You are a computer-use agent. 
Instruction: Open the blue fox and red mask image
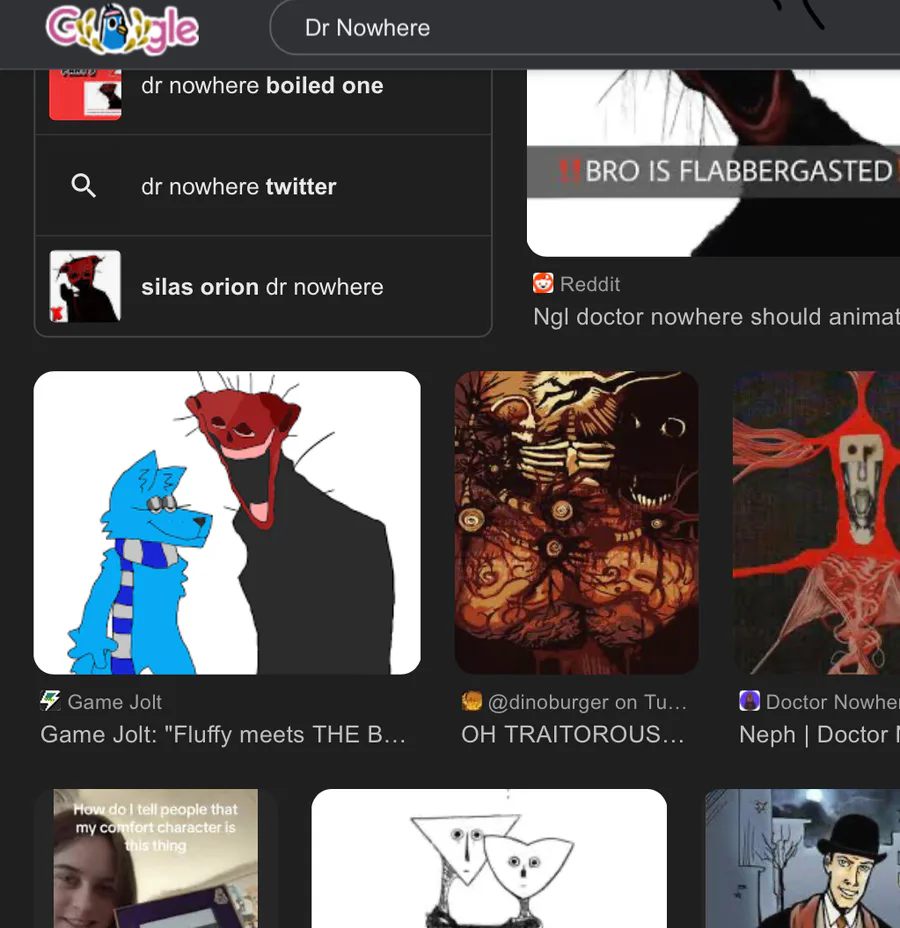[x=227, y=523]
